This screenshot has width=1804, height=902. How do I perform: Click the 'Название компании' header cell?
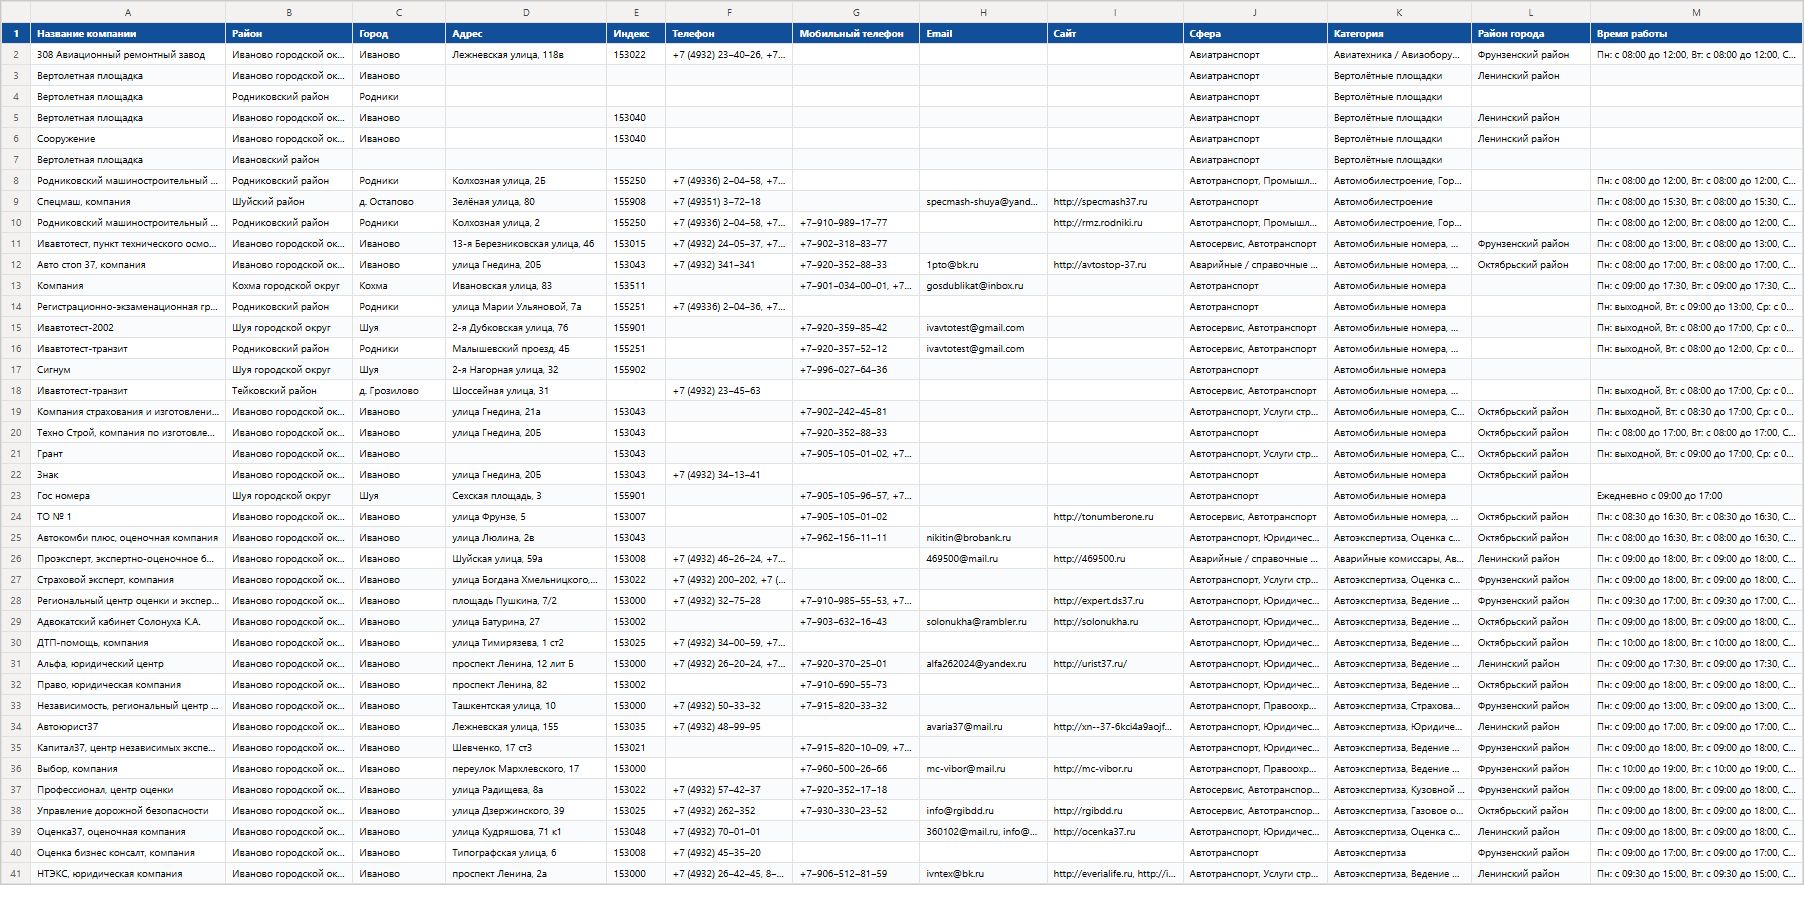point(128,34)
